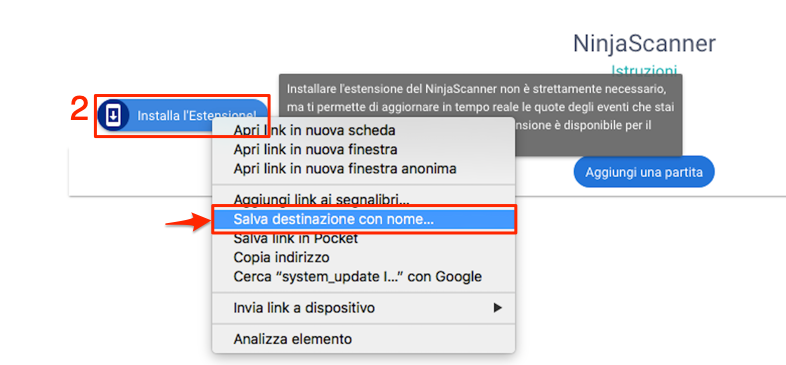
Task: Click the Aggiungi una partita button
Action: coord(644,172)
